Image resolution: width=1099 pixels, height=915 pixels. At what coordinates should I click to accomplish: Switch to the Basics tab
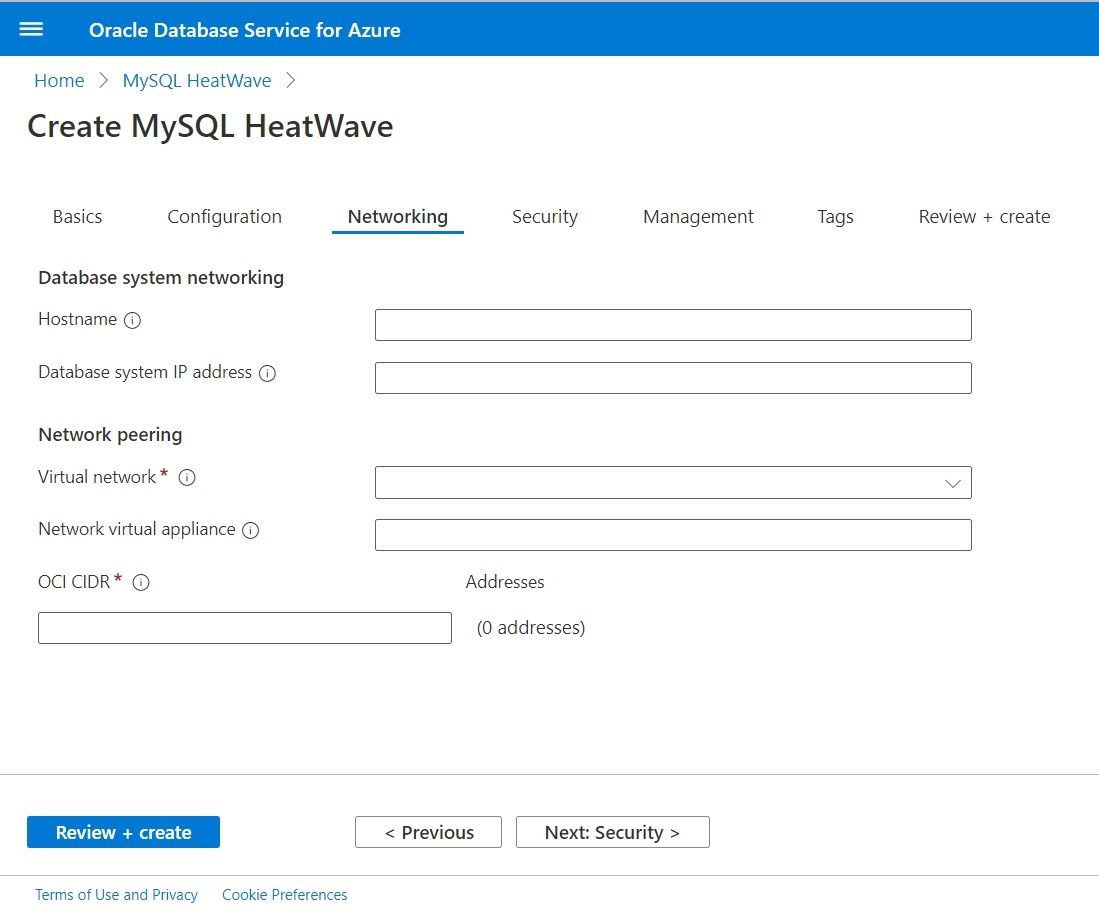(x=77, y=217)
